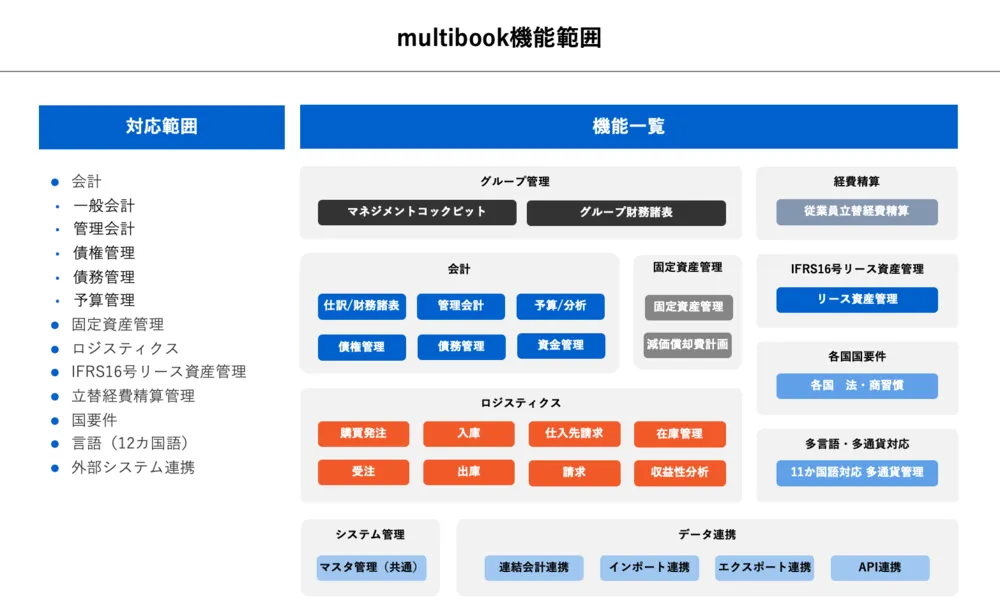Select the 言語（12カ国語） list item
The image size is (1000, 609).
133,443
